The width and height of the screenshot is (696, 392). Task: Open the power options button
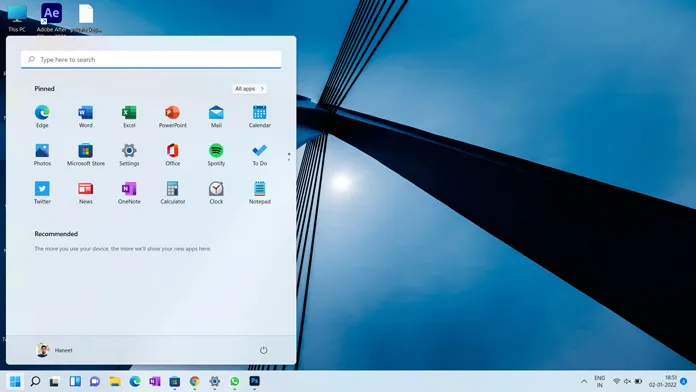point(263,350)
